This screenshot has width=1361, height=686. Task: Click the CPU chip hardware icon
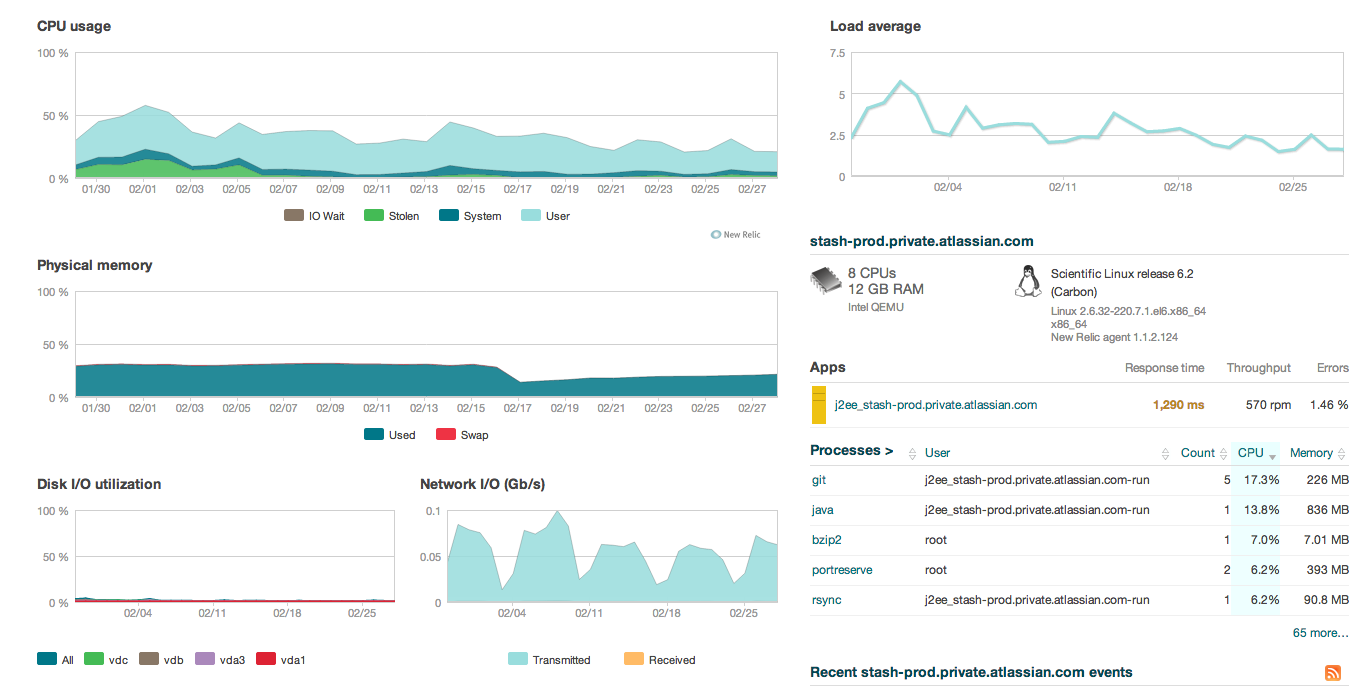(x=825, y=279)
